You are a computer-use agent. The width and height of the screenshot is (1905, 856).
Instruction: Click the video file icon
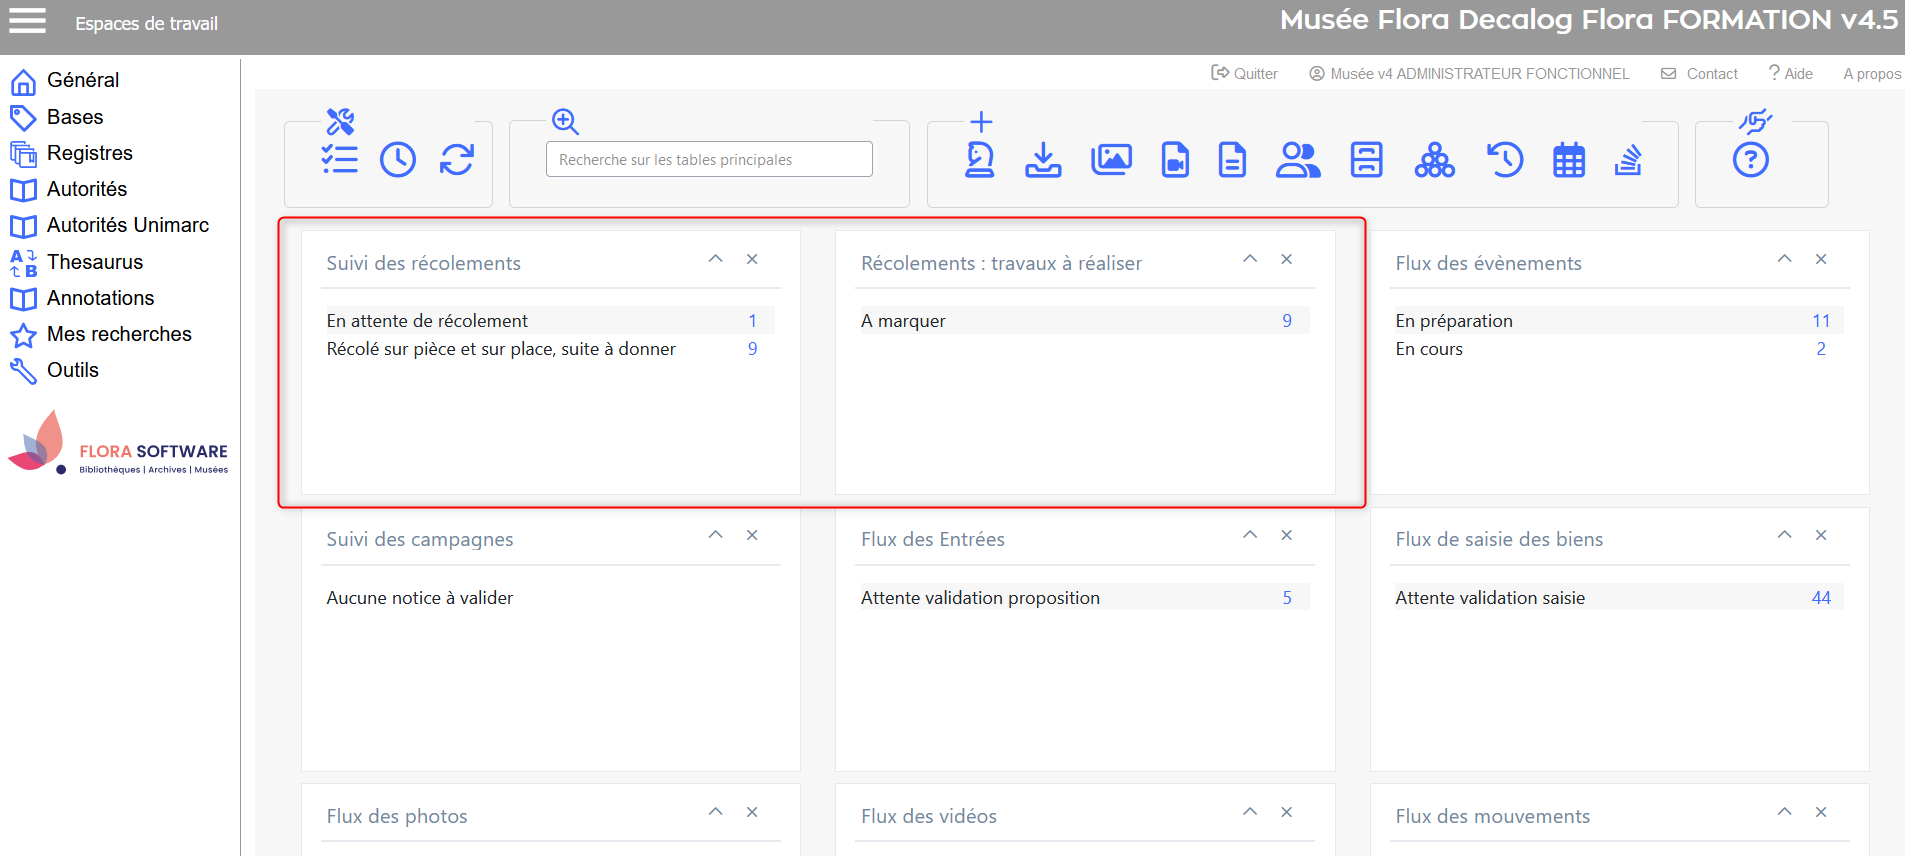coord(1175,160)
